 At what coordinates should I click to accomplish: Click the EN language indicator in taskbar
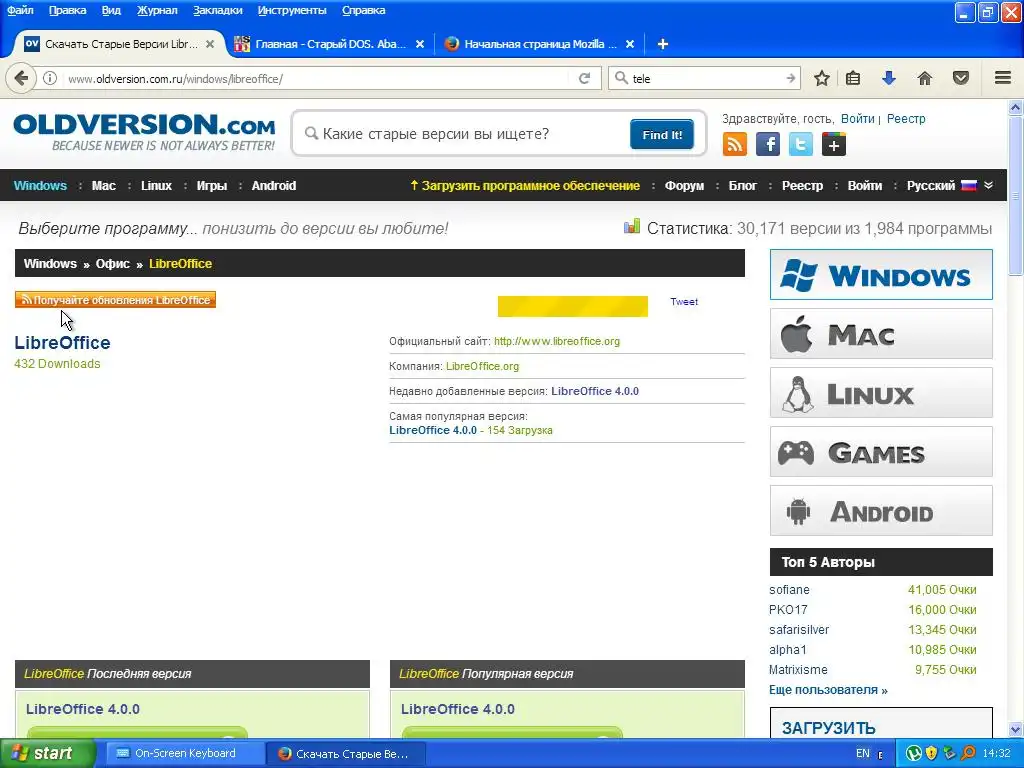(x=863, y=754)
